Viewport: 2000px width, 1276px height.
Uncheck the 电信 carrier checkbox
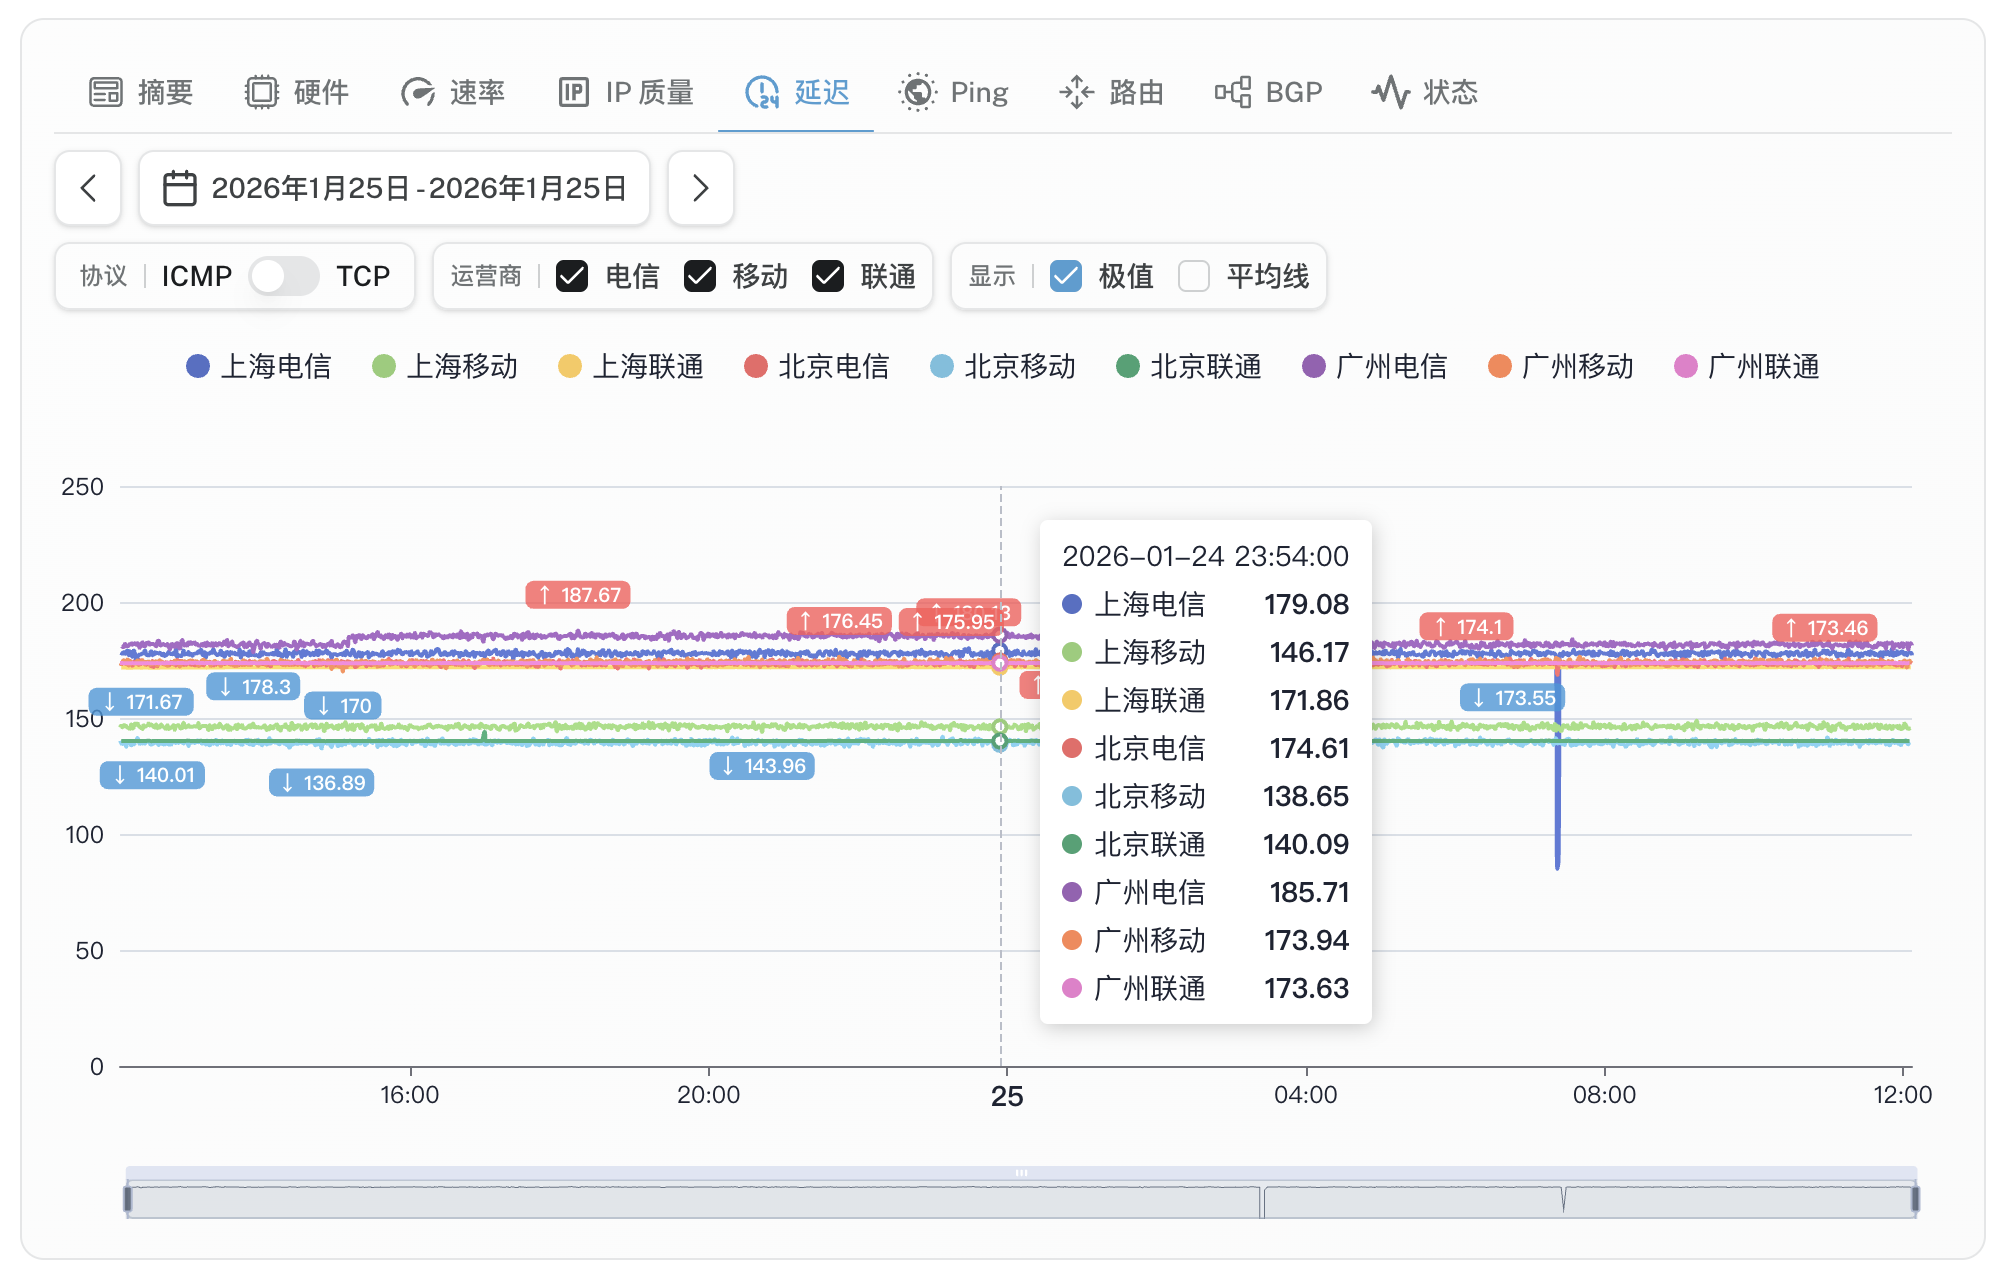click(572, 276)
